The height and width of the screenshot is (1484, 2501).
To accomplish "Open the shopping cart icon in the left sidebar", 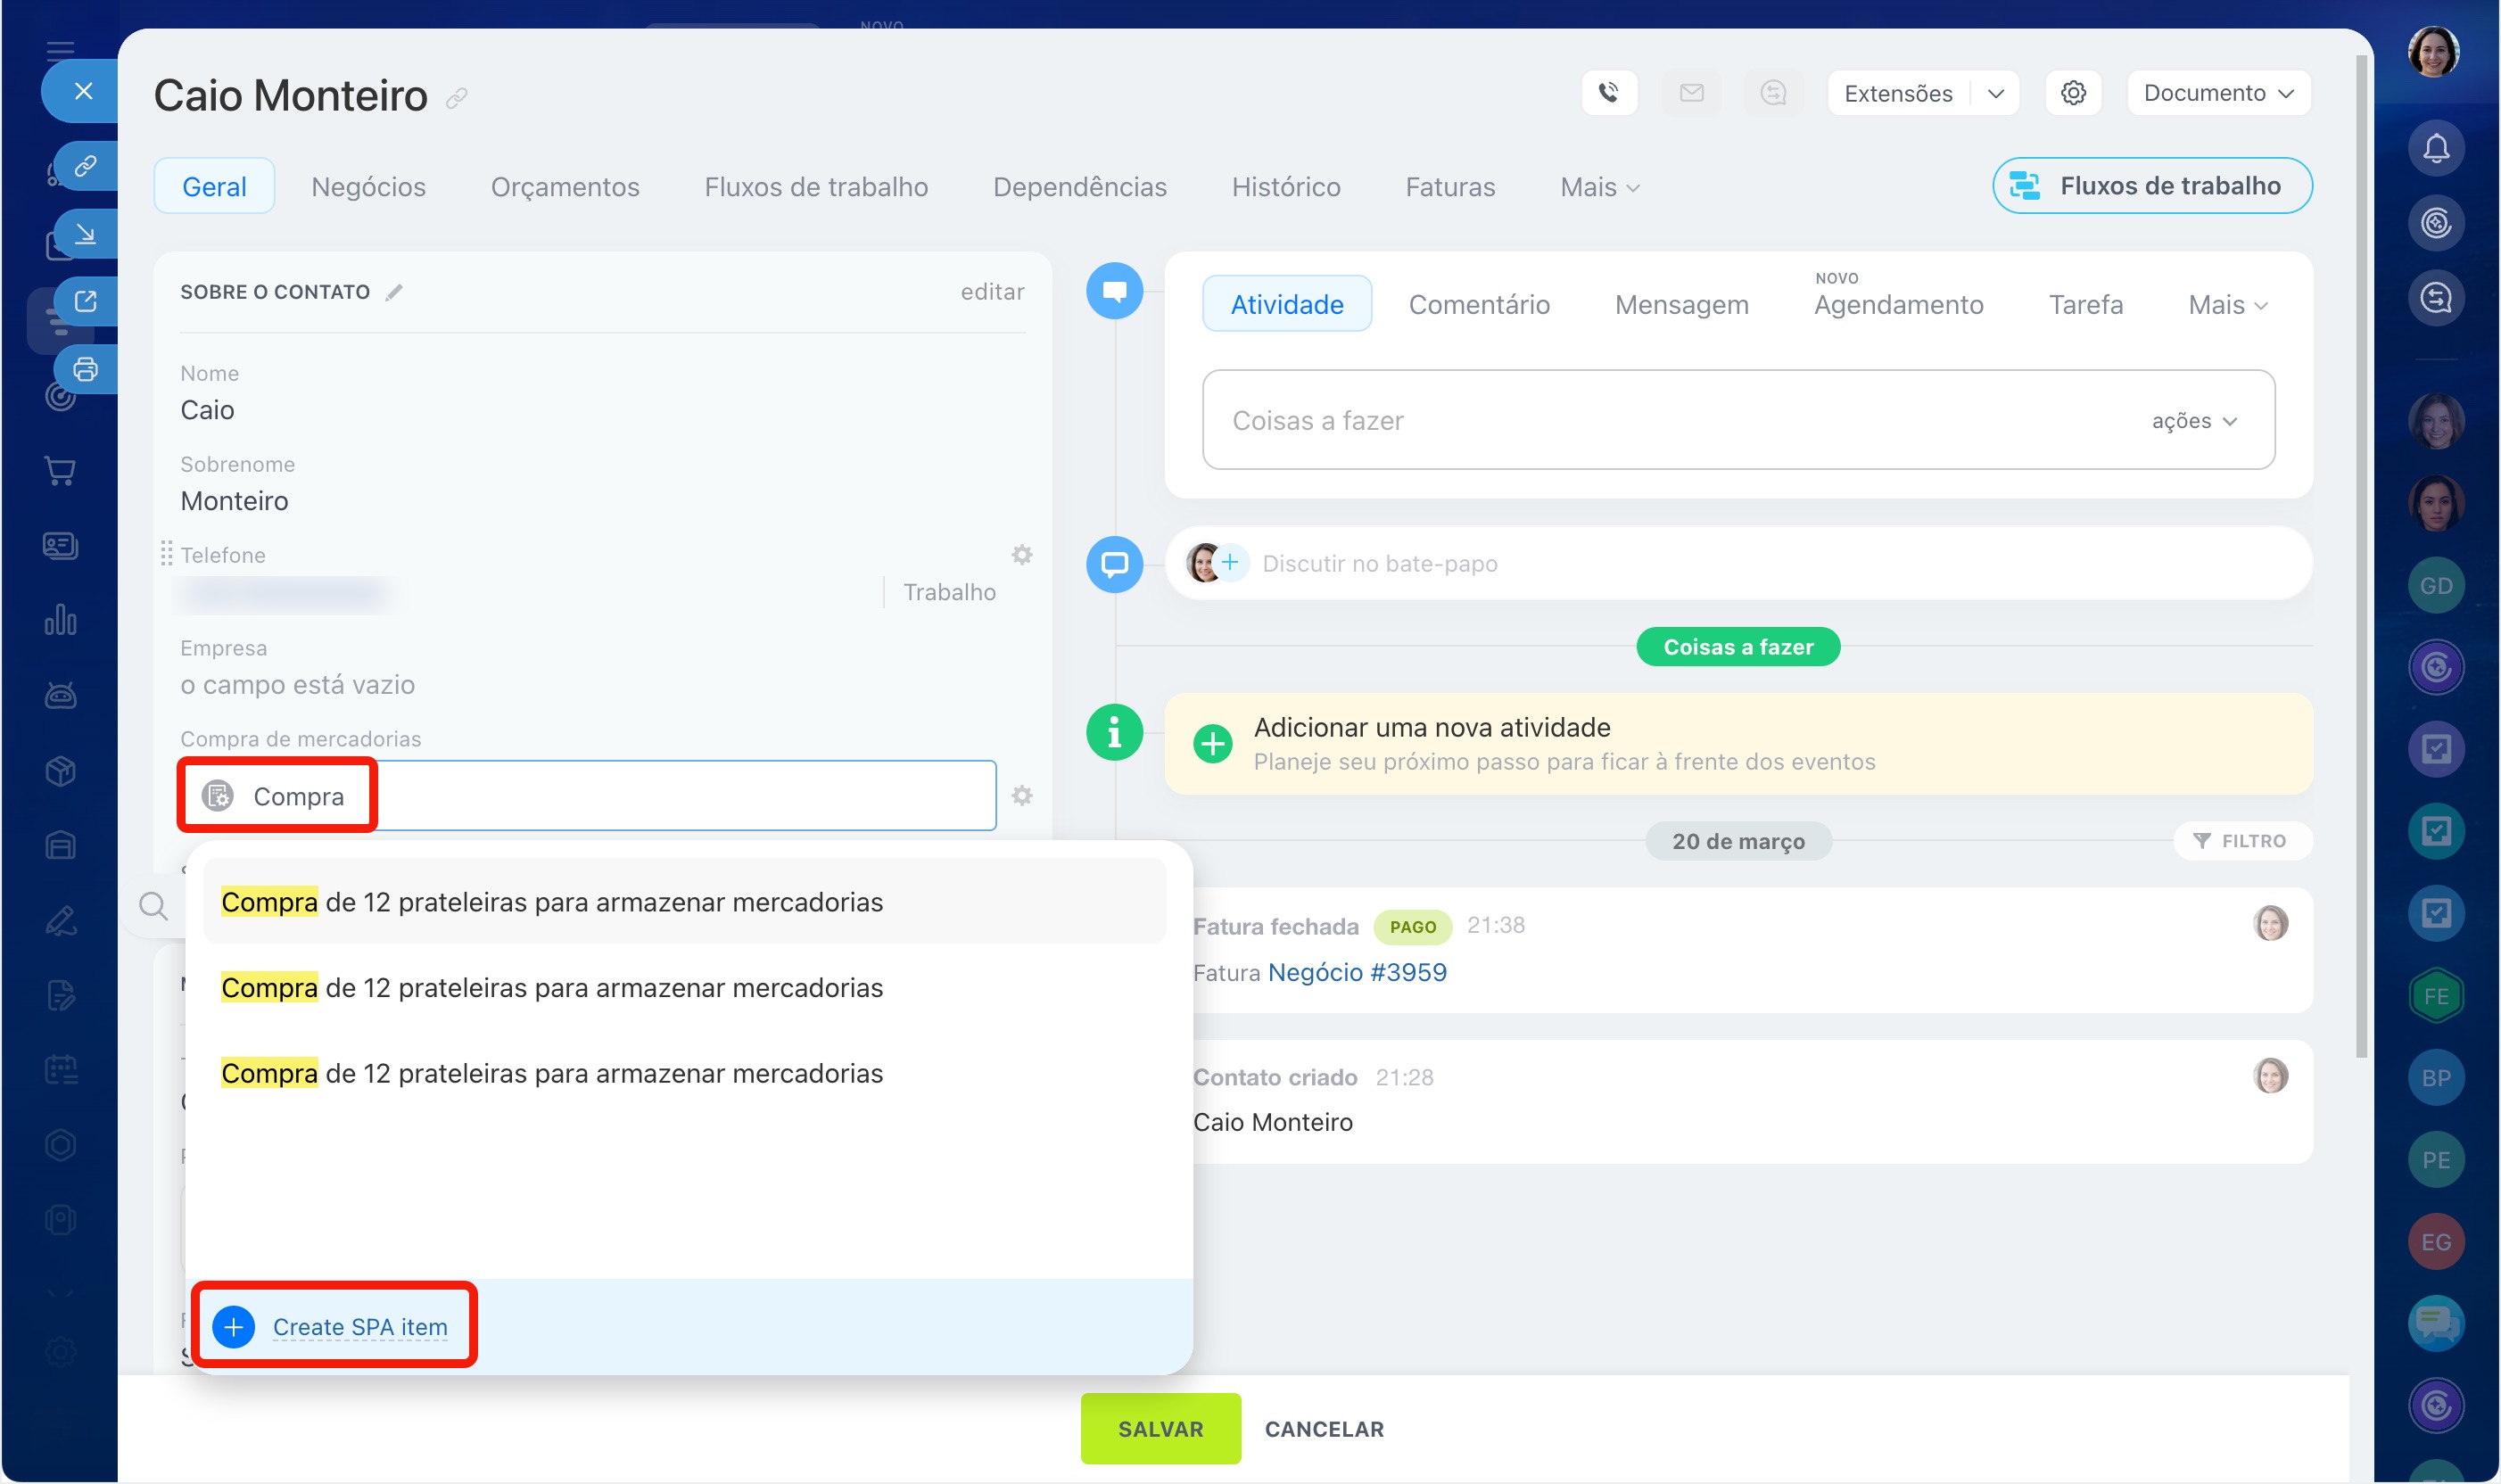I will pos(60,470).
